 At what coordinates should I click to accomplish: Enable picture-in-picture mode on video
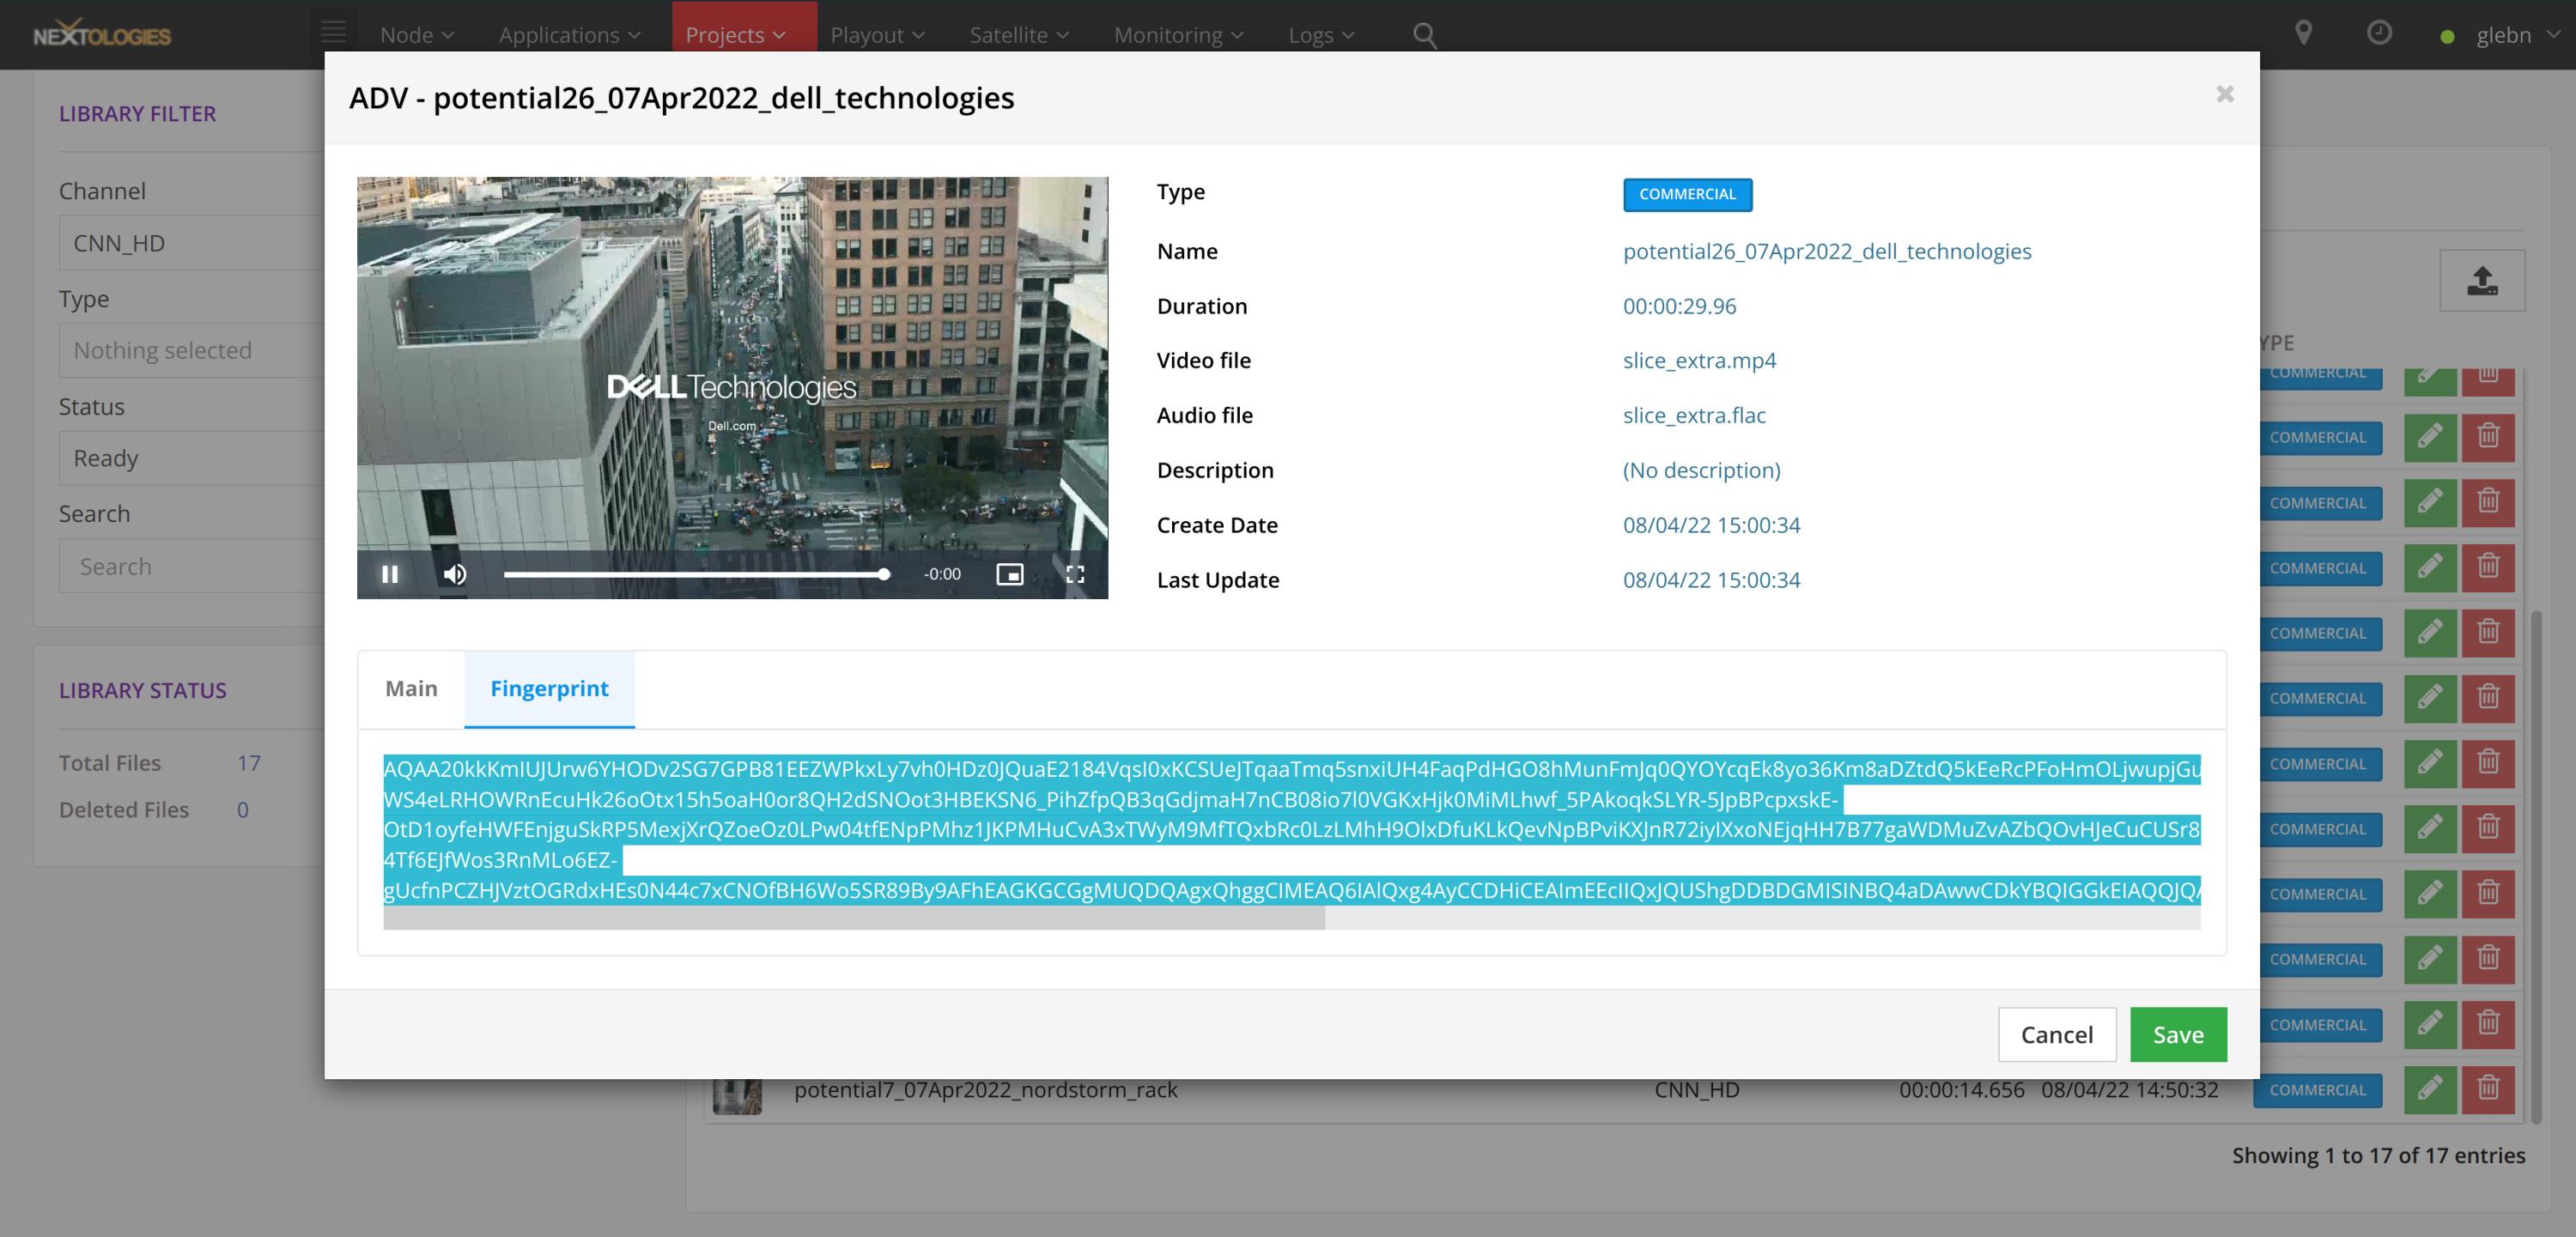1009,574
